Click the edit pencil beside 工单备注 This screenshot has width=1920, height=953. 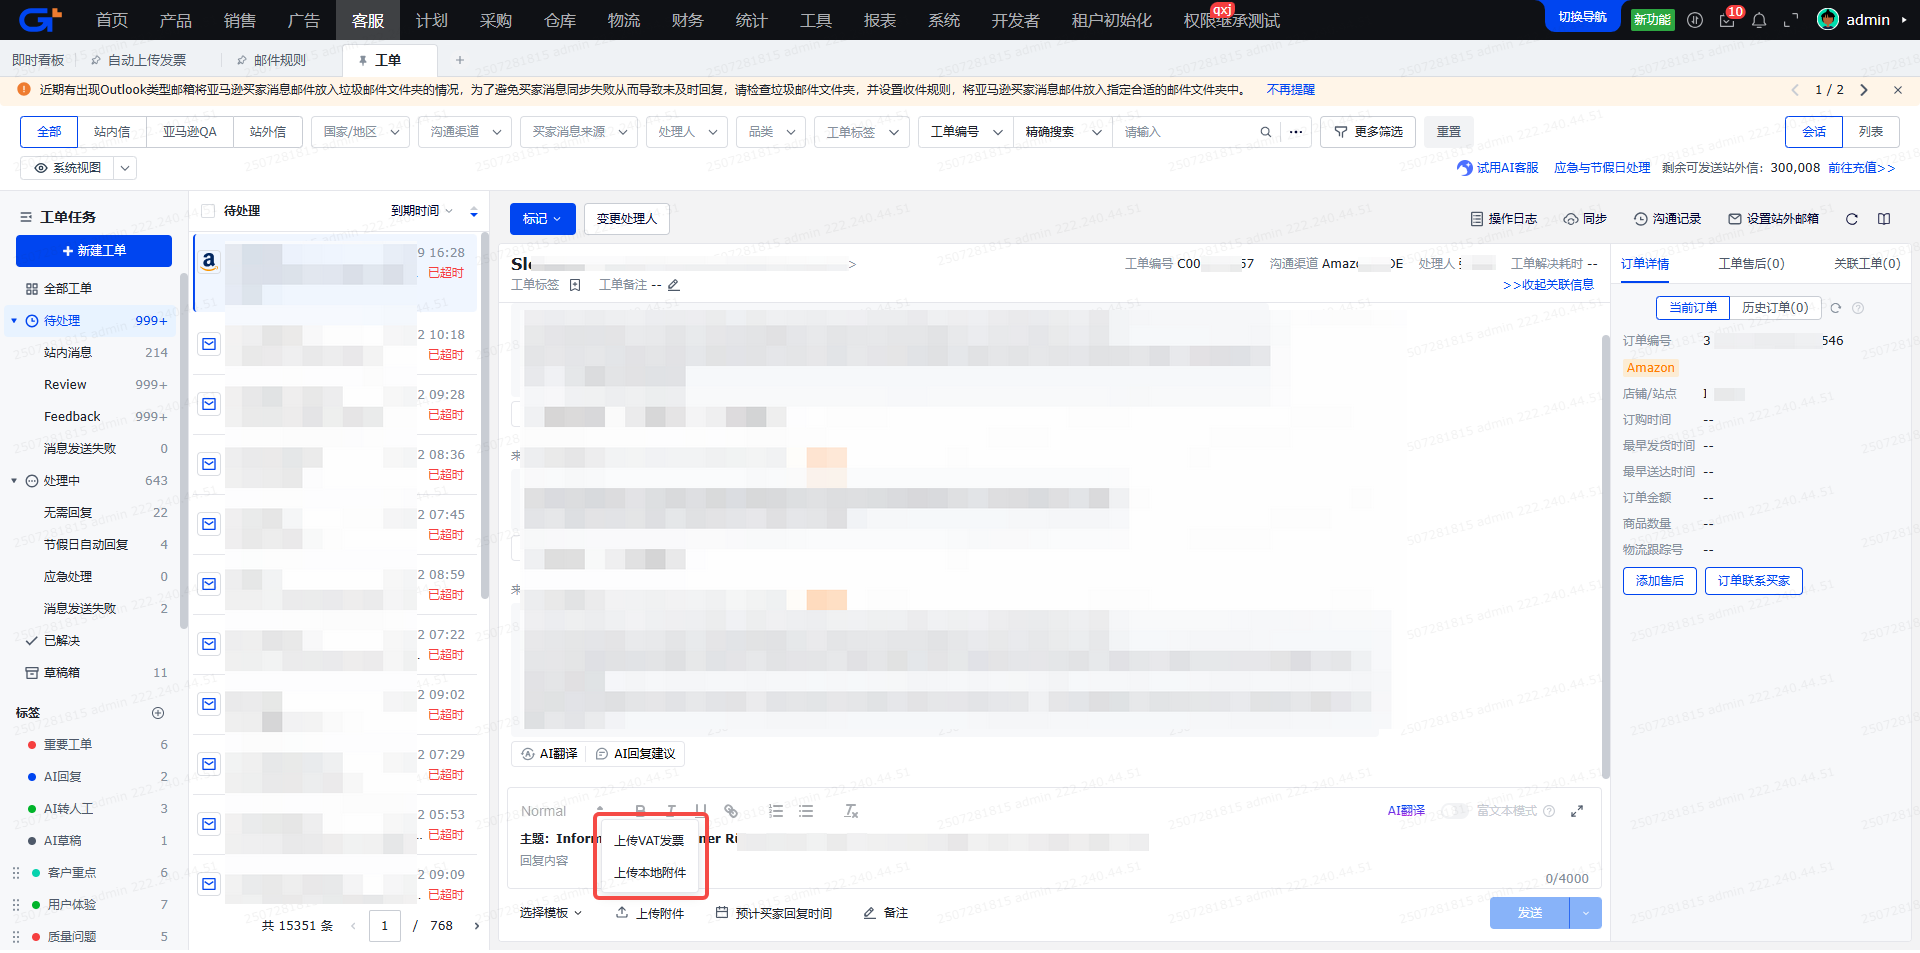click(674, 285)
